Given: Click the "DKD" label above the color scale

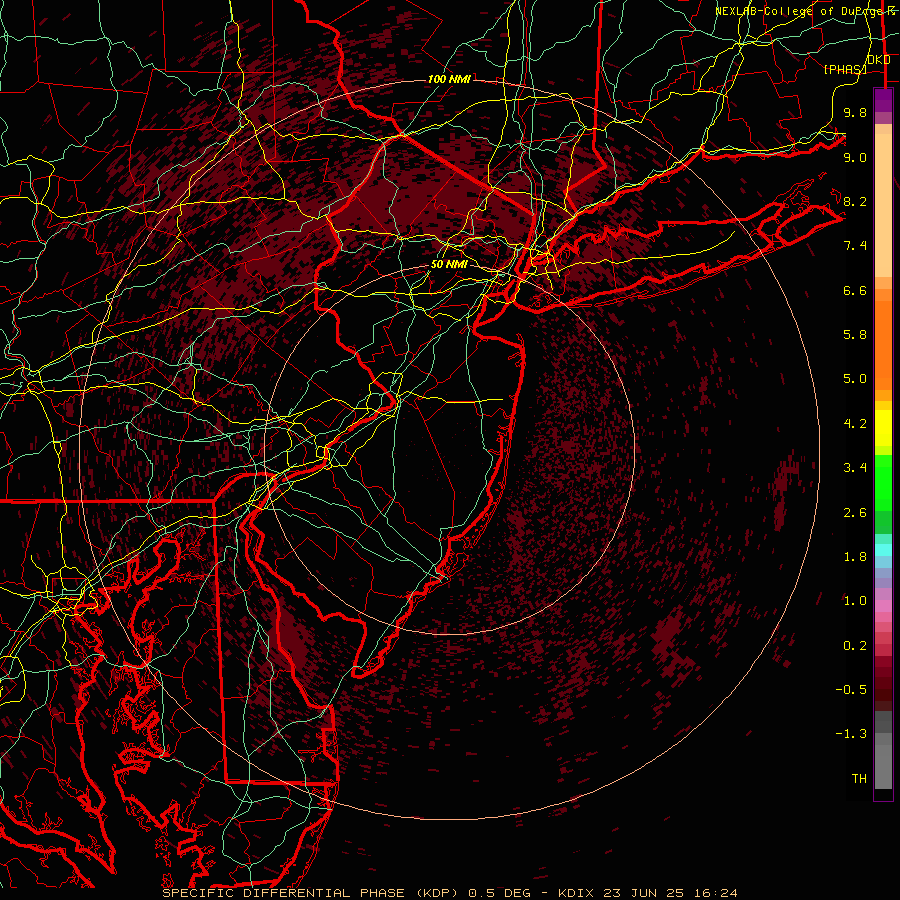Looking at the screenshot, I should (x=879, y=60).
